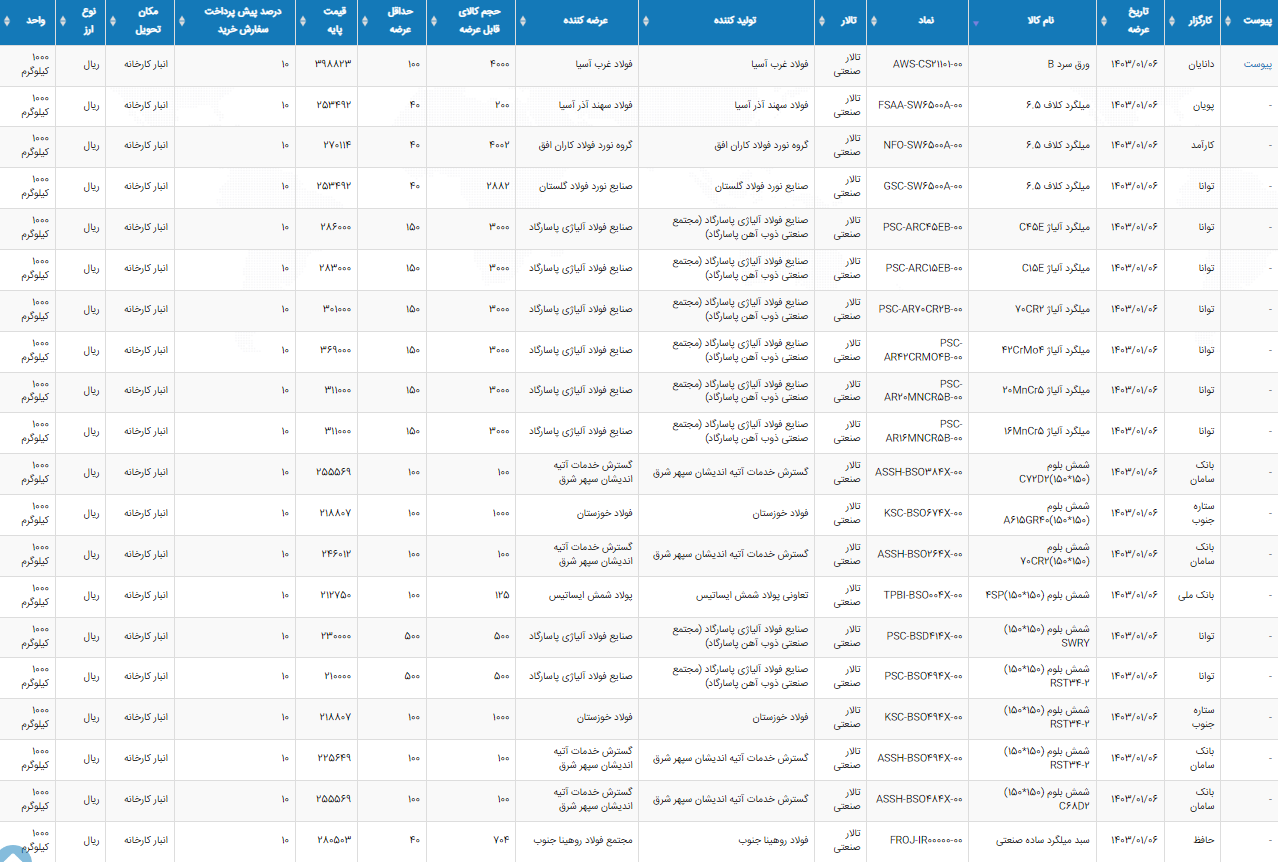Click the offer volume ۲۸۸۲
This screenshot has width=1278, height=862.
499,187
